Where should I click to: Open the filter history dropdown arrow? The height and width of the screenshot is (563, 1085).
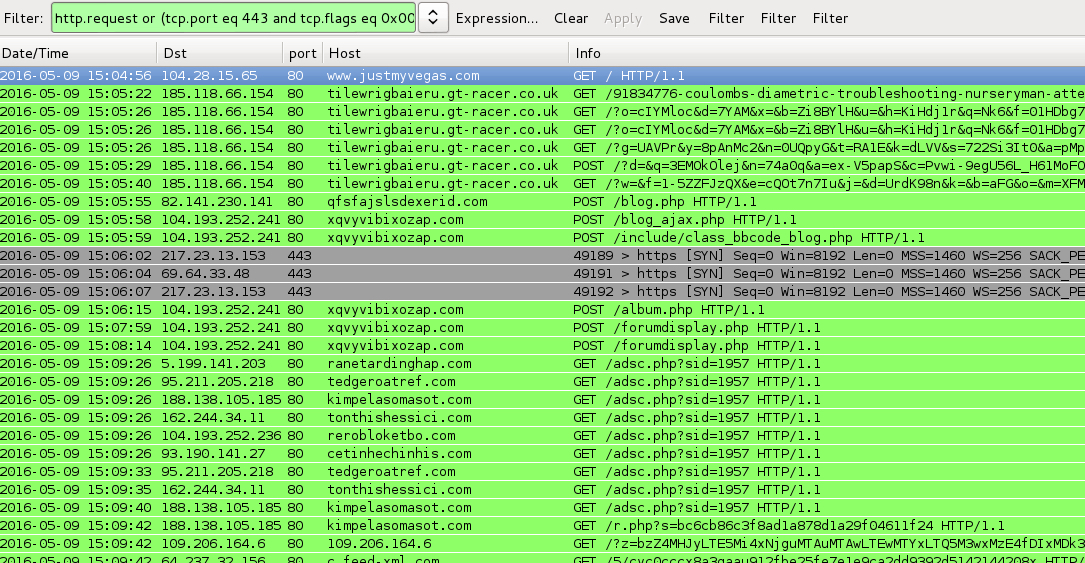click(x=433, y=17)
